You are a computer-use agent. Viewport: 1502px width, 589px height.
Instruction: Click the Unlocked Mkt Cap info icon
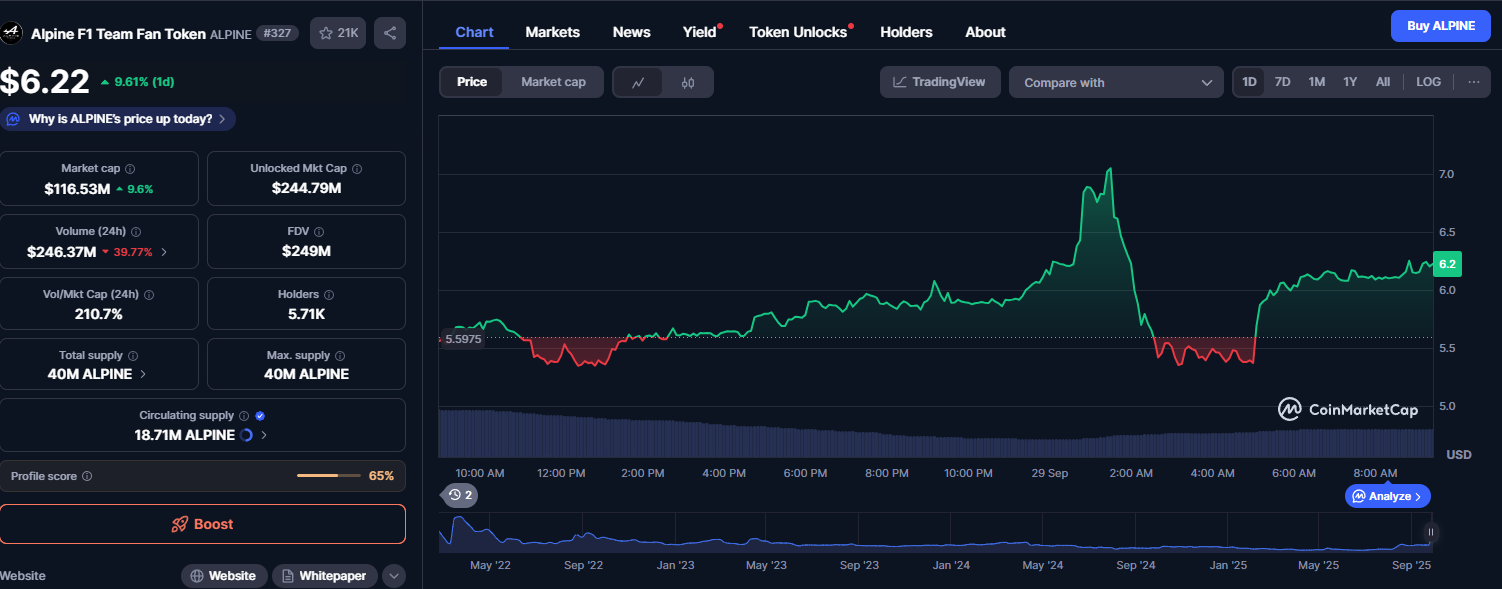pos(357,169)
